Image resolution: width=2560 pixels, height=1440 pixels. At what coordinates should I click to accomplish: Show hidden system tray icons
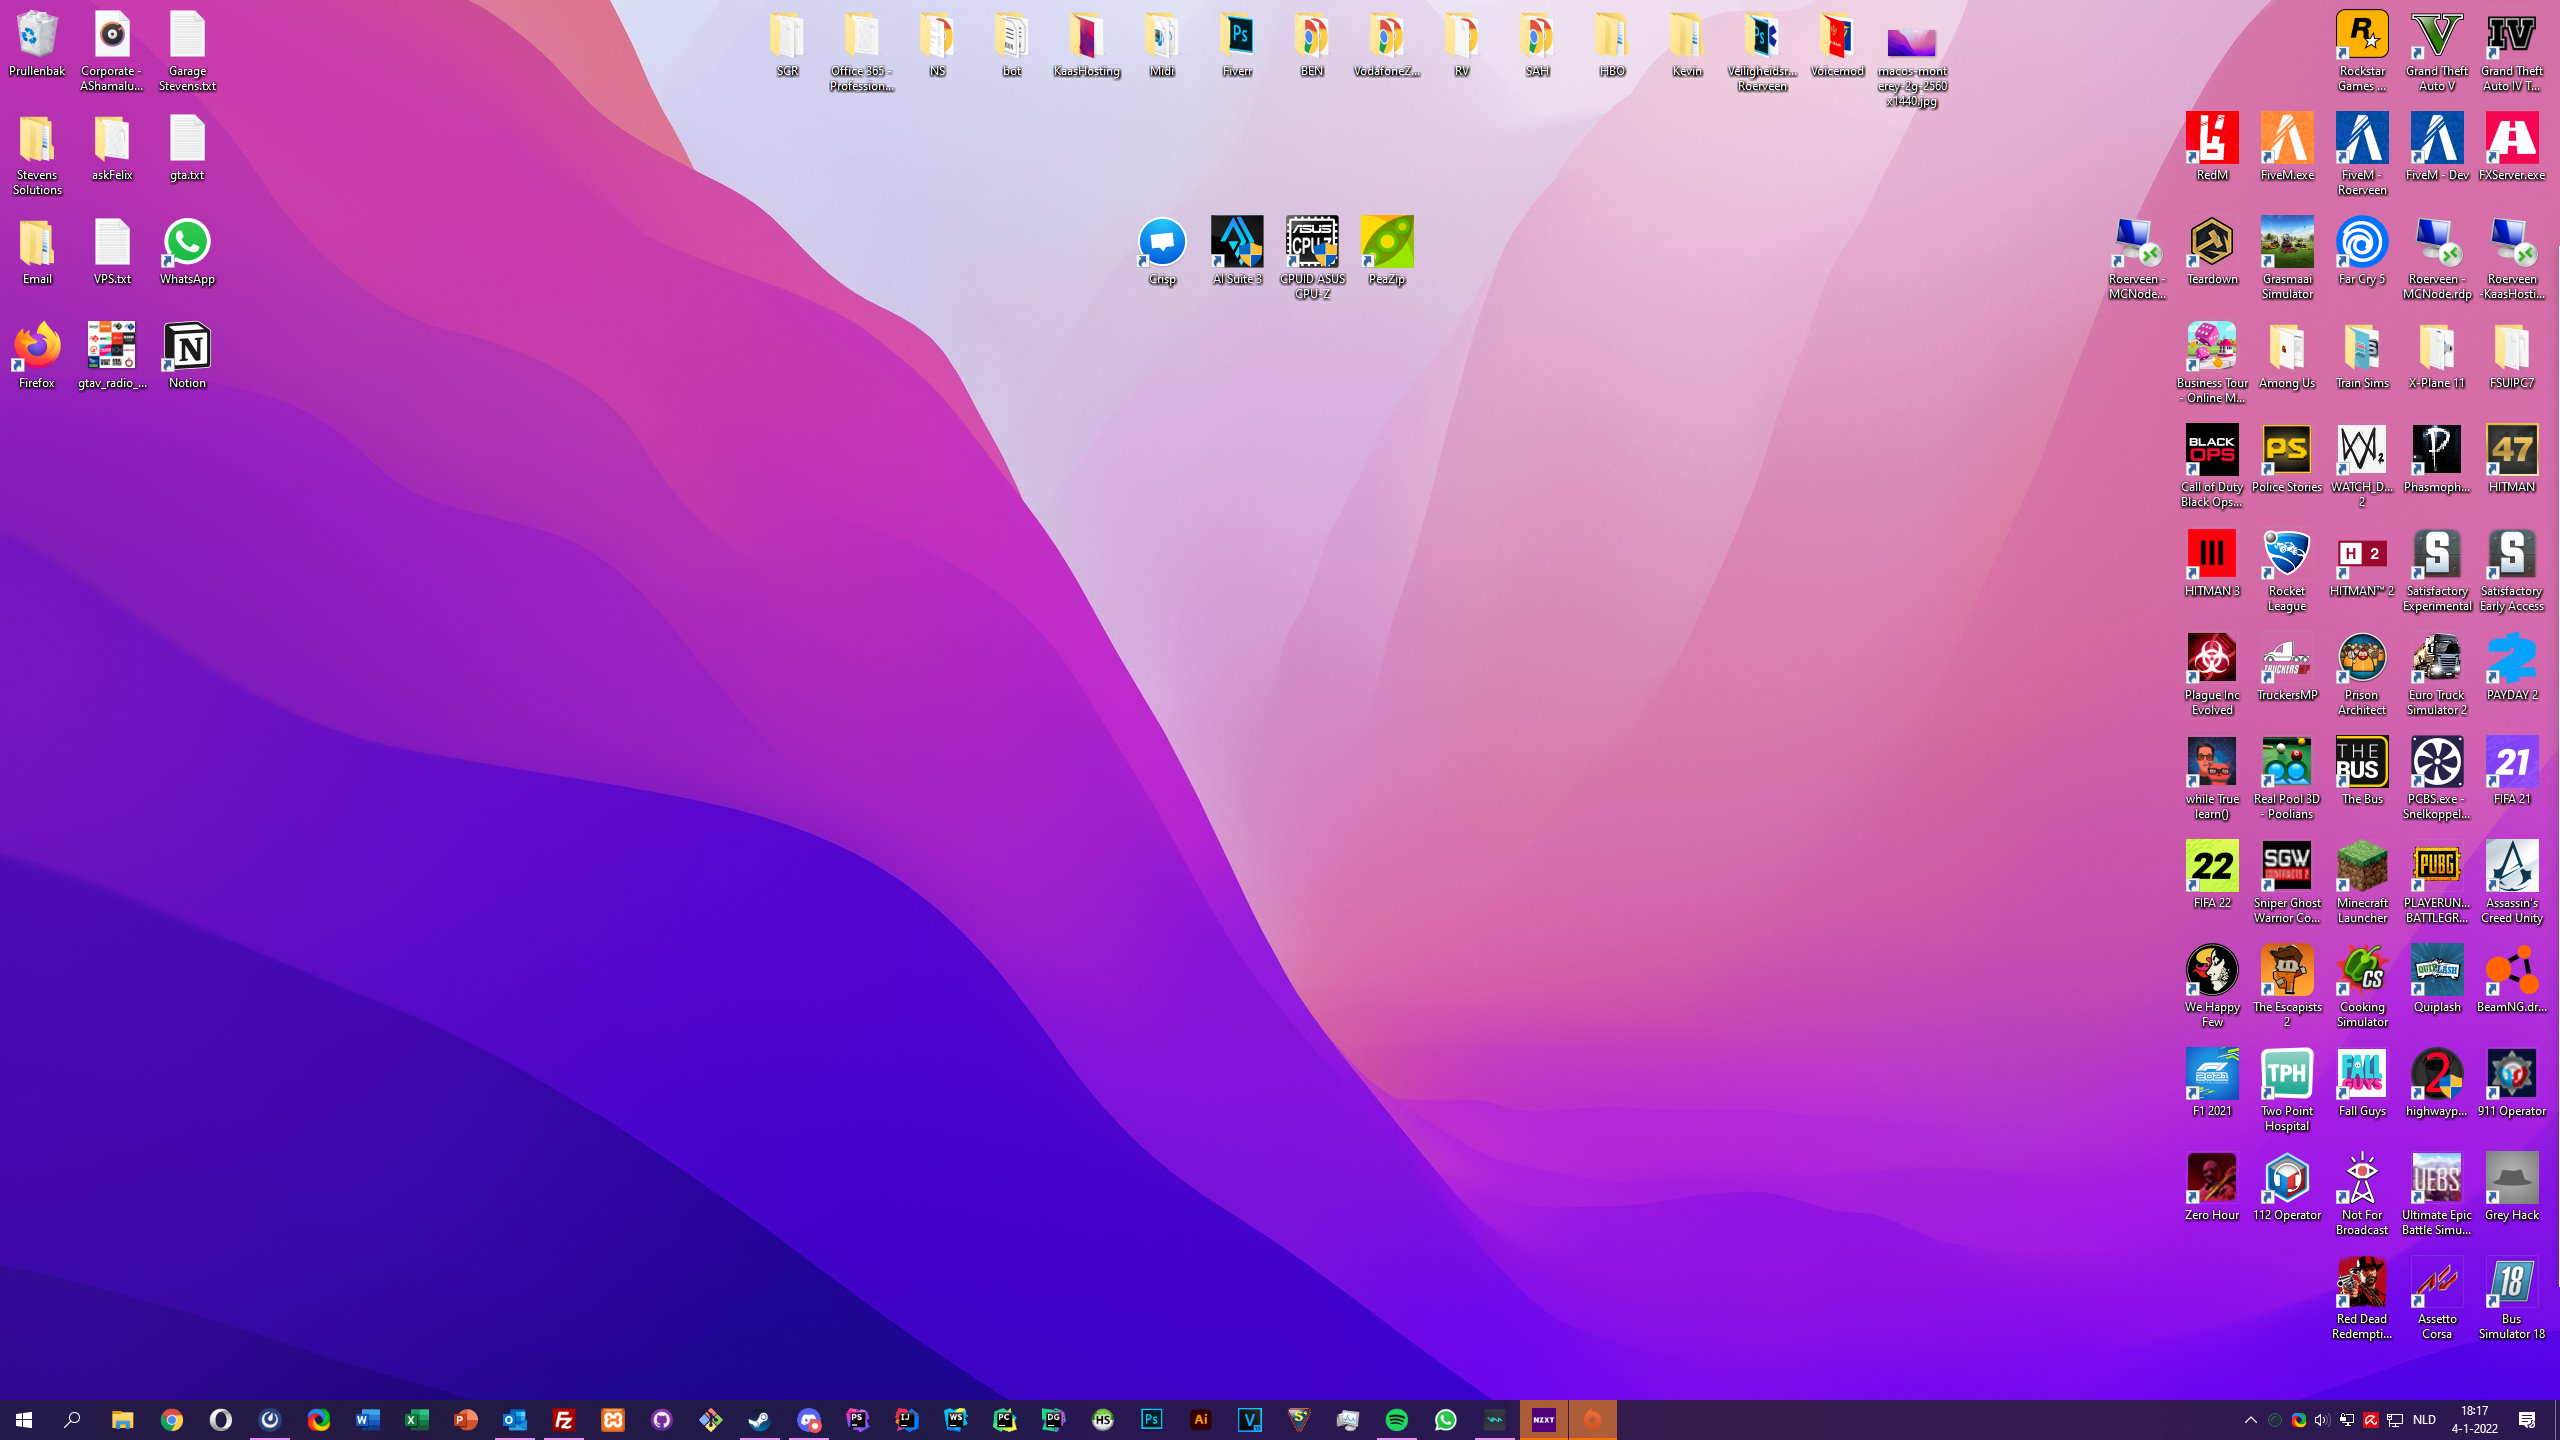(2250, 1420)
